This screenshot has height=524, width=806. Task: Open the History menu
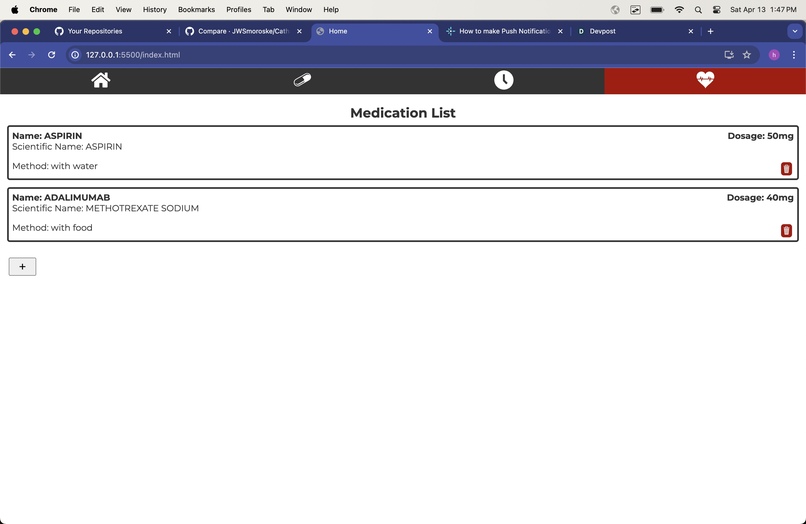(x=155, y=9)
